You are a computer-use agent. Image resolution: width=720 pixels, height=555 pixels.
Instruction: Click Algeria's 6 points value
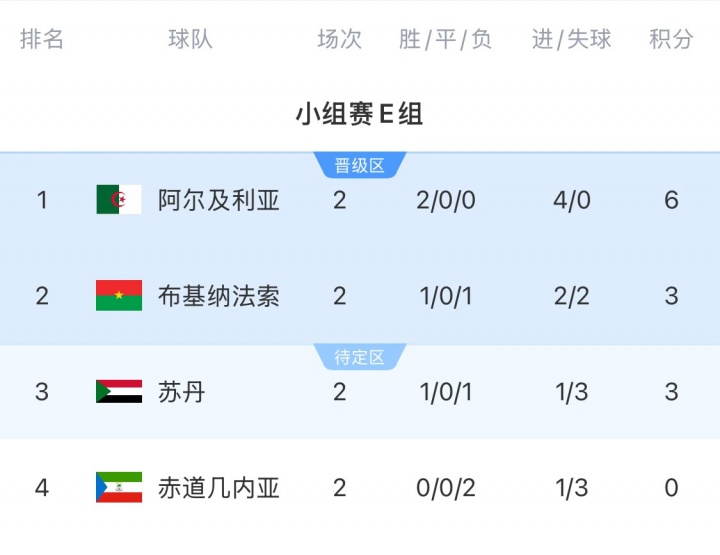(671, 200)
